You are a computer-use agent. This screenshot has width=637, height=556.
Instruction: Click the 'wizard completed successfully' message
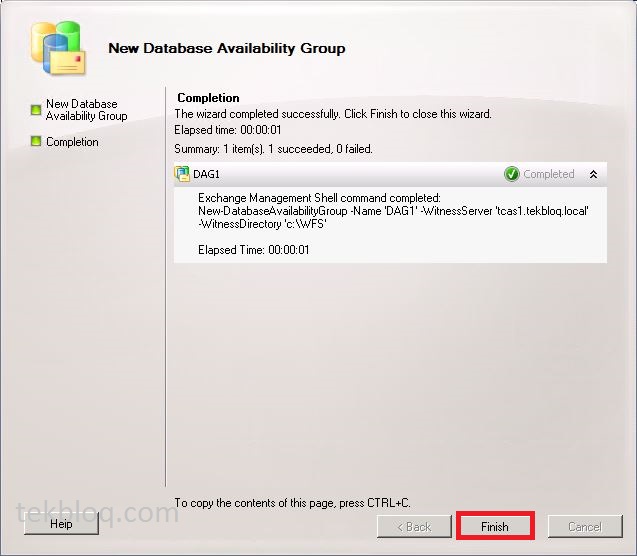[x=333, y=114]
